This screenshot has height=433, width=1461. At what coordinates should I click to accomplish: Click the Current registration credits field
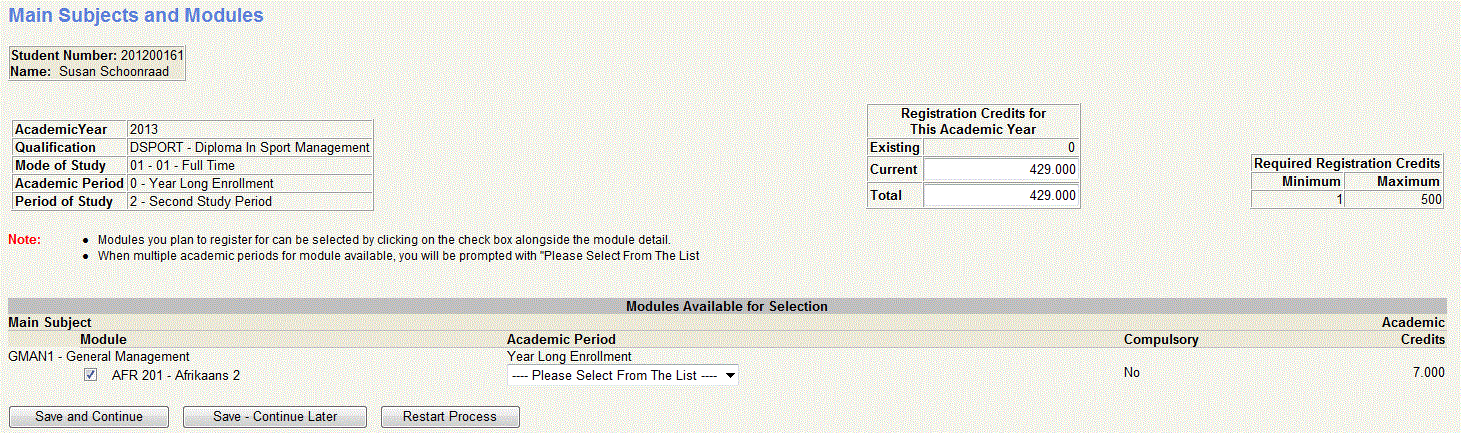click(x=1000, y=170)
